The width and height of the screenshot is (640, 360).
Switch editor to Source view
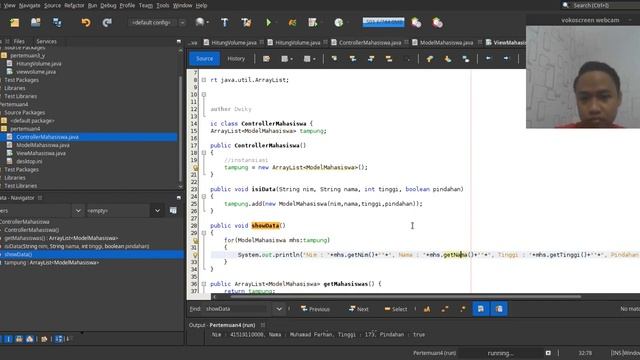click(x=204, y=59)
